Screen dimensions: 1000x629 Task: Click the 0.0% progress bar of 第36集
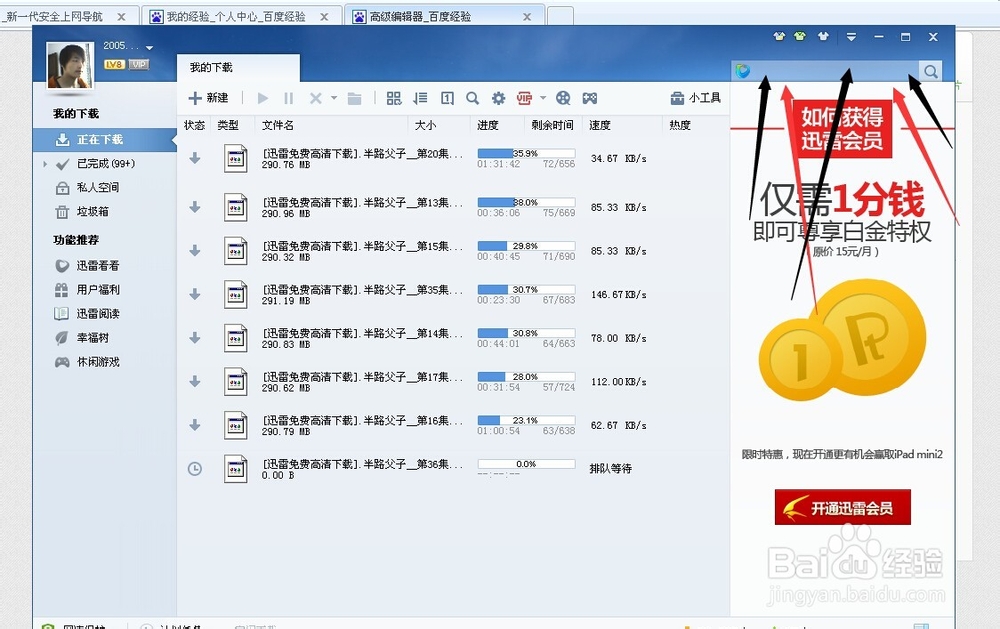pyautogui.click(x=526, y=464)
